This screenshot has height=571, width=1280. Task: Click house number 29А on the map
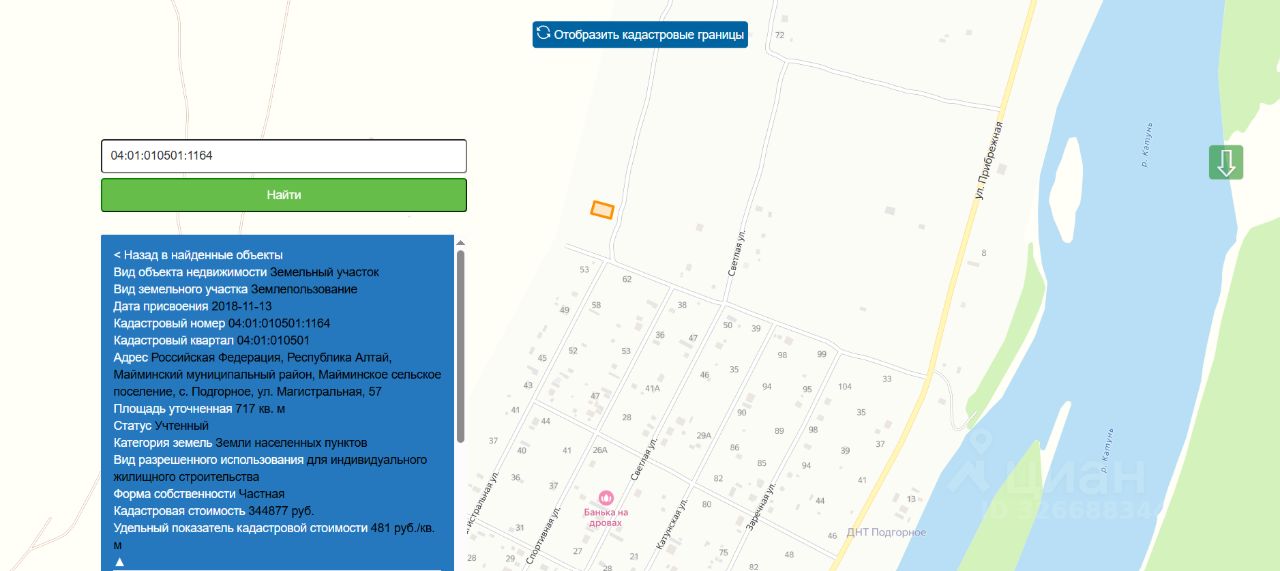tap(704, 435)
